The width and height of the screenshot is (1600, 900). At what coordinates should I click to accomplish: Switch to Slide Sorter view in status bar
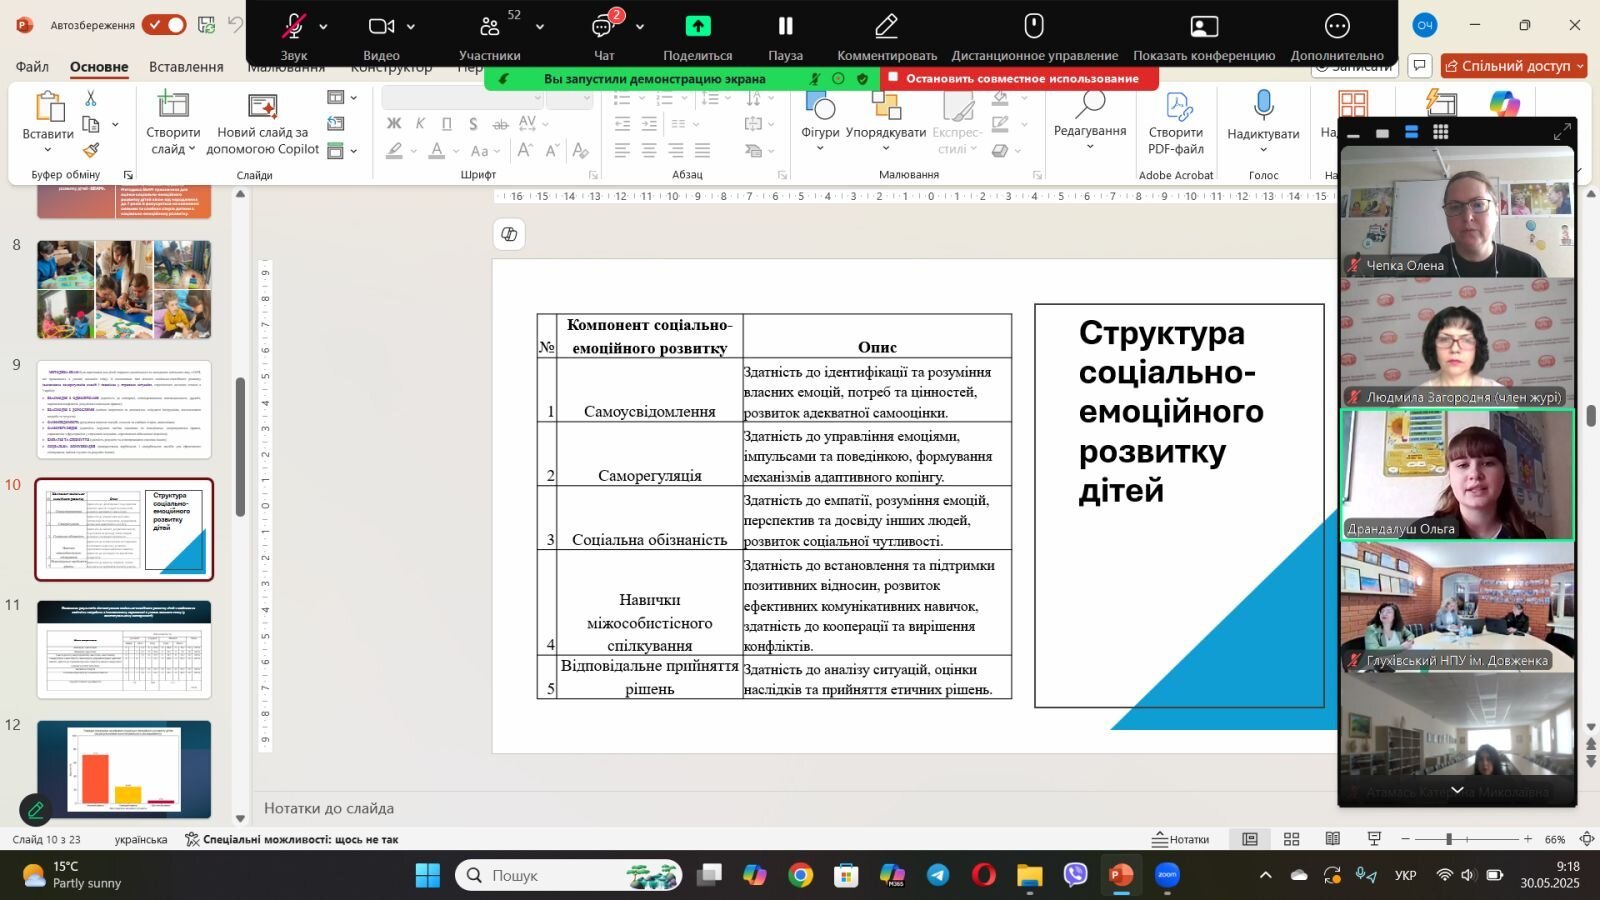tap(1292, 839)
